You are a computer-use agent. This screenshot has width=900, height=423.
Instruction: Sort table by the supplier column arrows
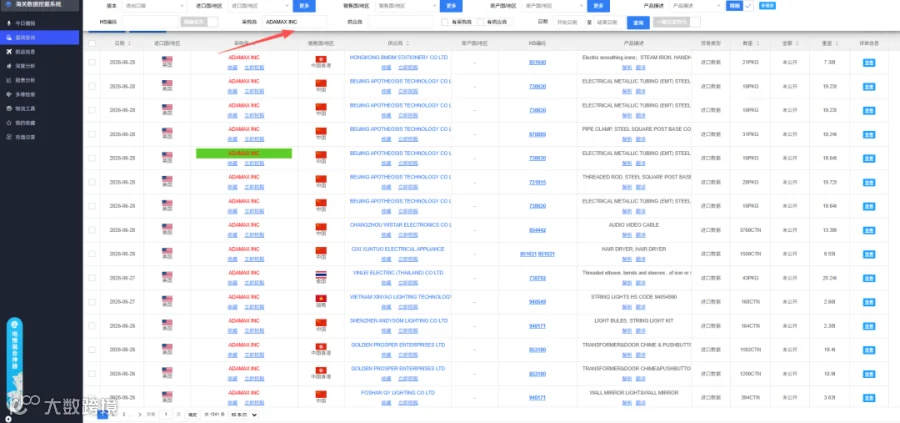pyautogui.click(x=408, y=43)
